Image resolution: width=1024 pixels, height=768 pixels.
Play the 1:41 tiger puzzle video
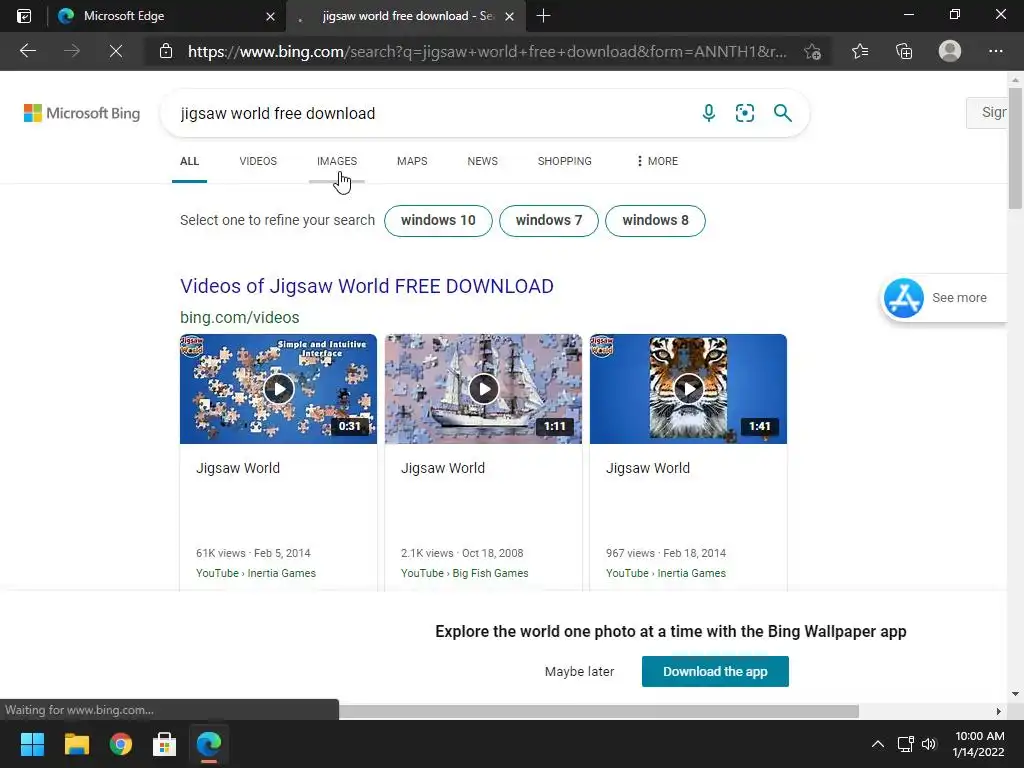pos(688,389)
